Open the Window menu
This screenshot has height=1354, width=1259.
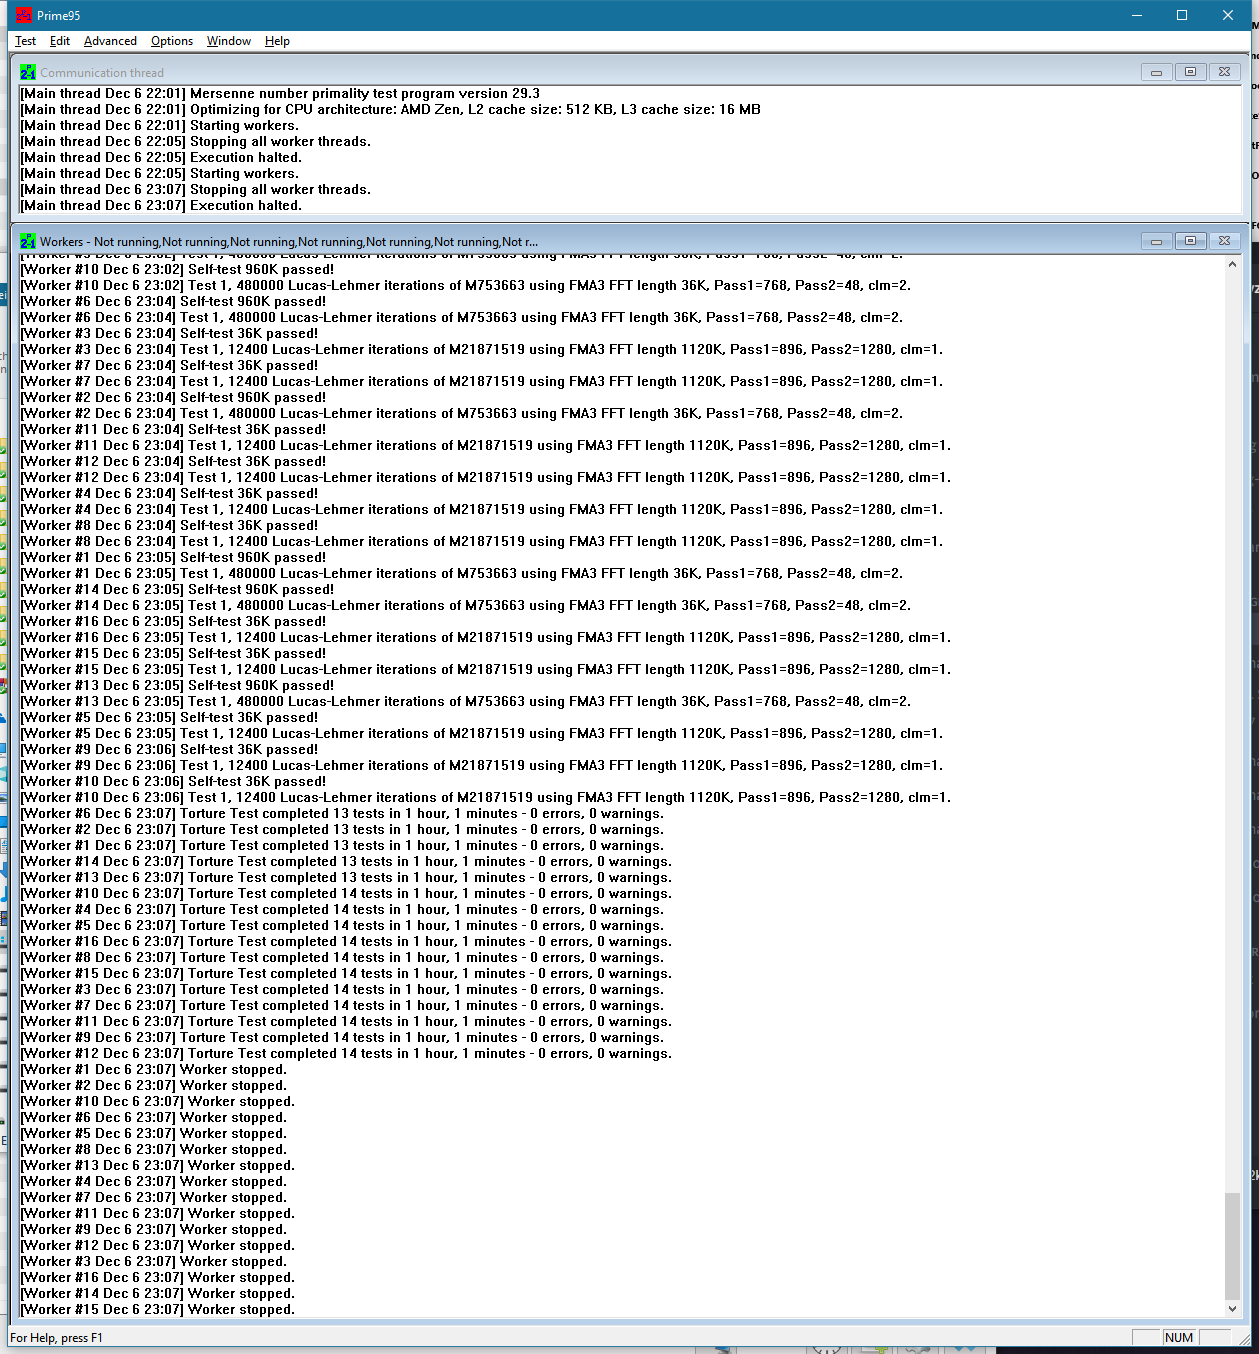229,41
